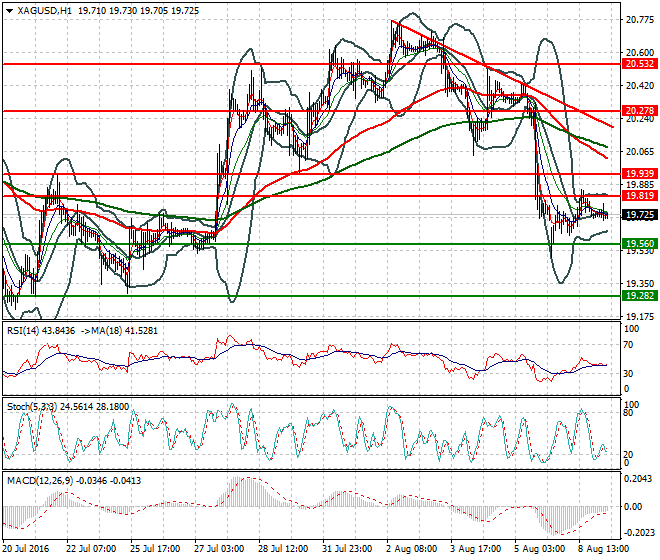
Task: Click the triangle next to XAGUSD,H1 title
Action: 10,11
